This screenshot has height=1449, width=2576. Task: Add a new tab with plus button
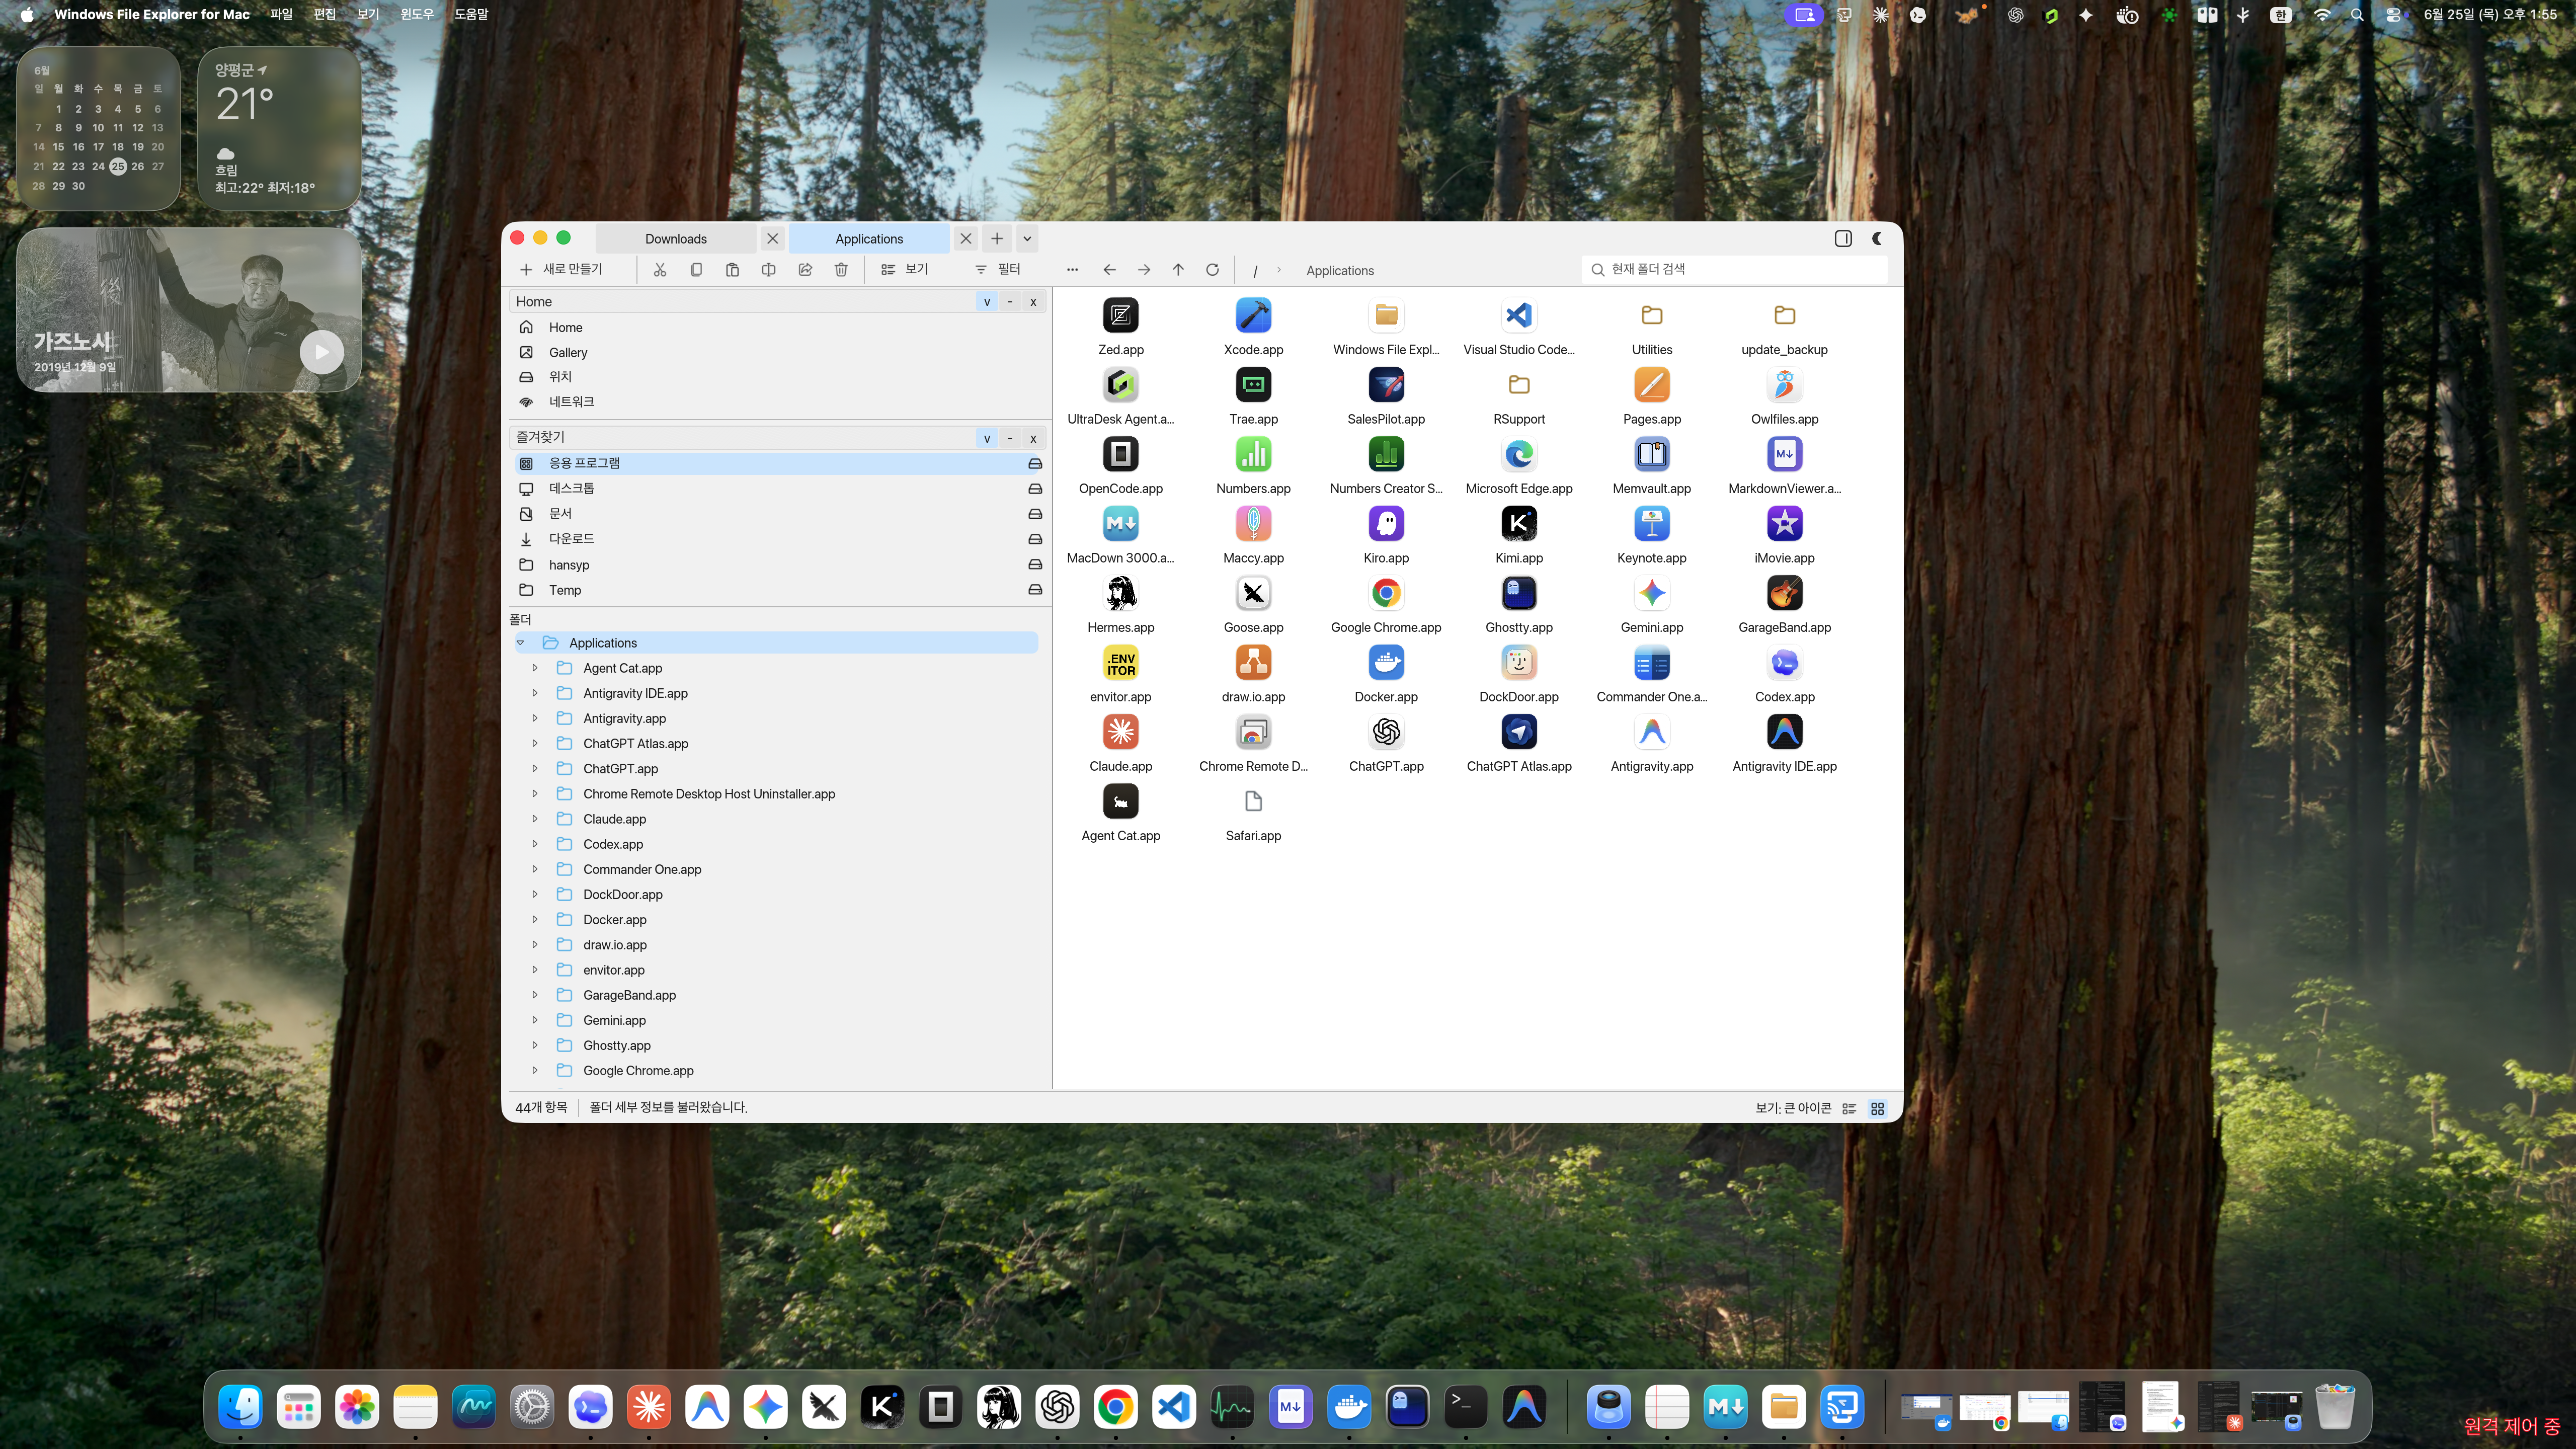click(997, 238)
